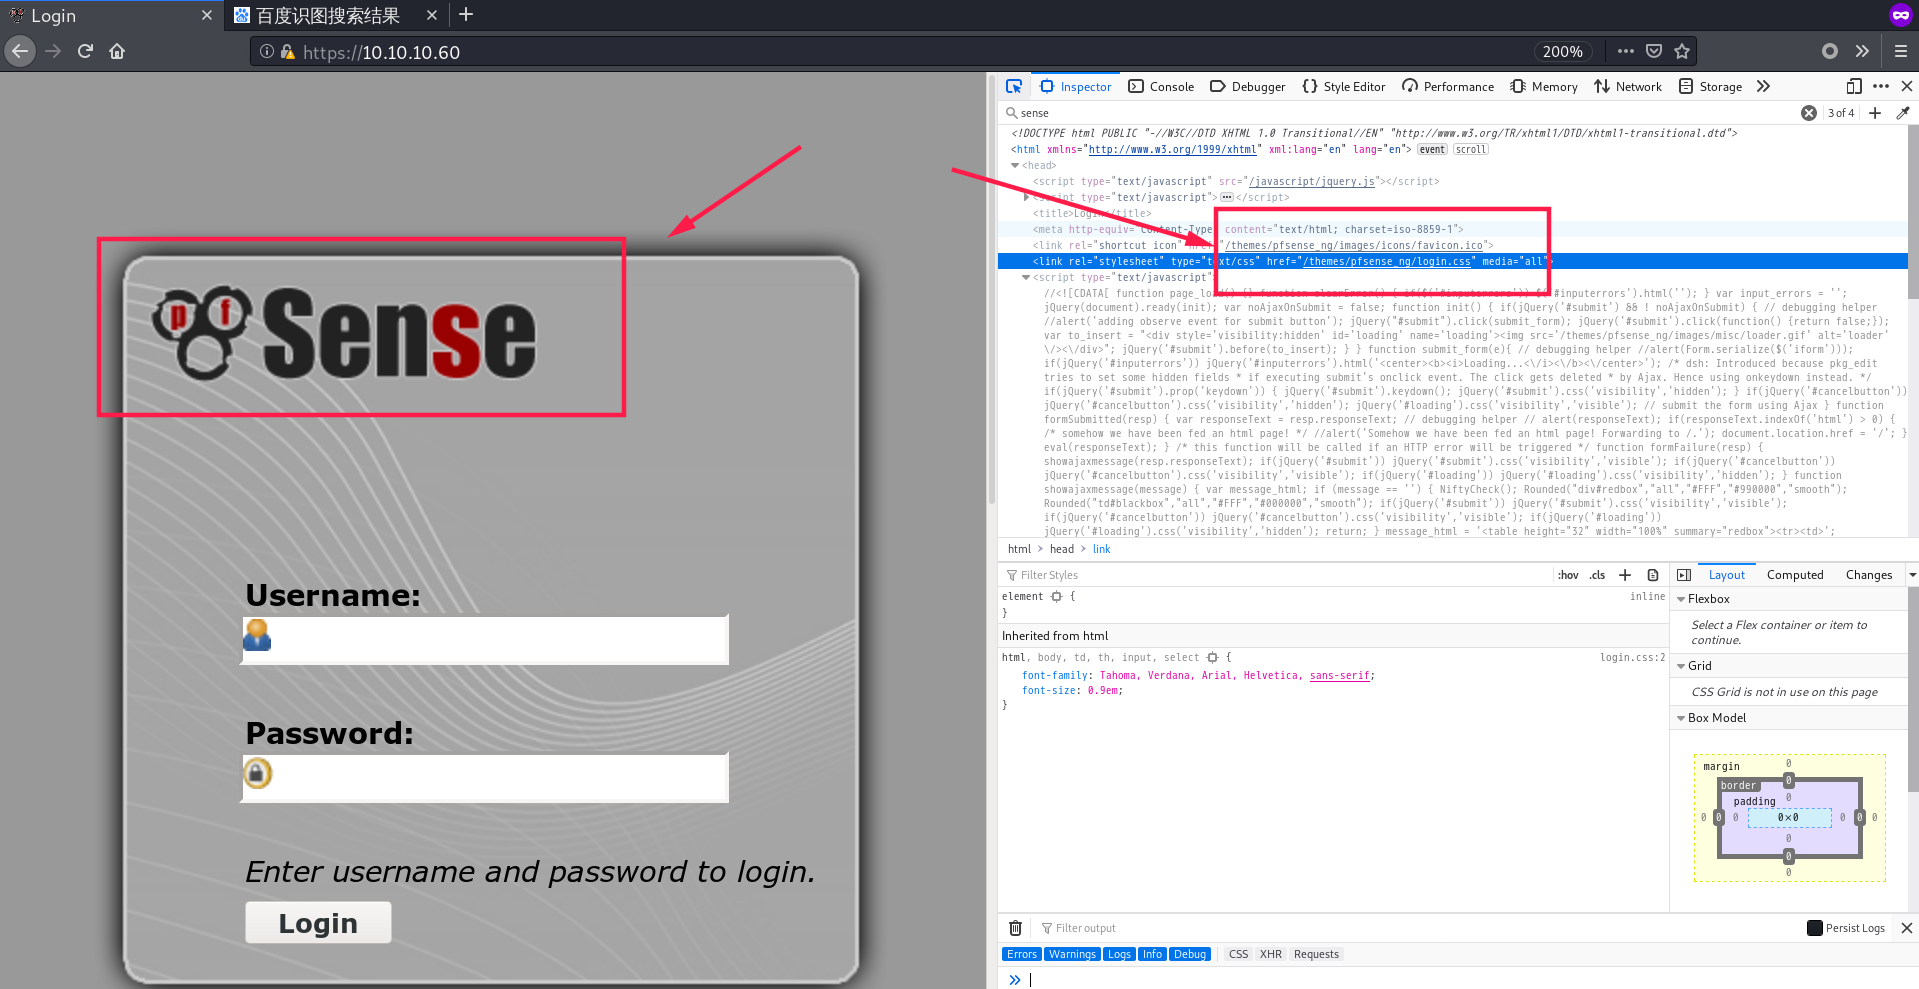The width and height of the screenshot is (1919, 989).
Task: Check the Persist Logs checkbox
Action: 1815,928
